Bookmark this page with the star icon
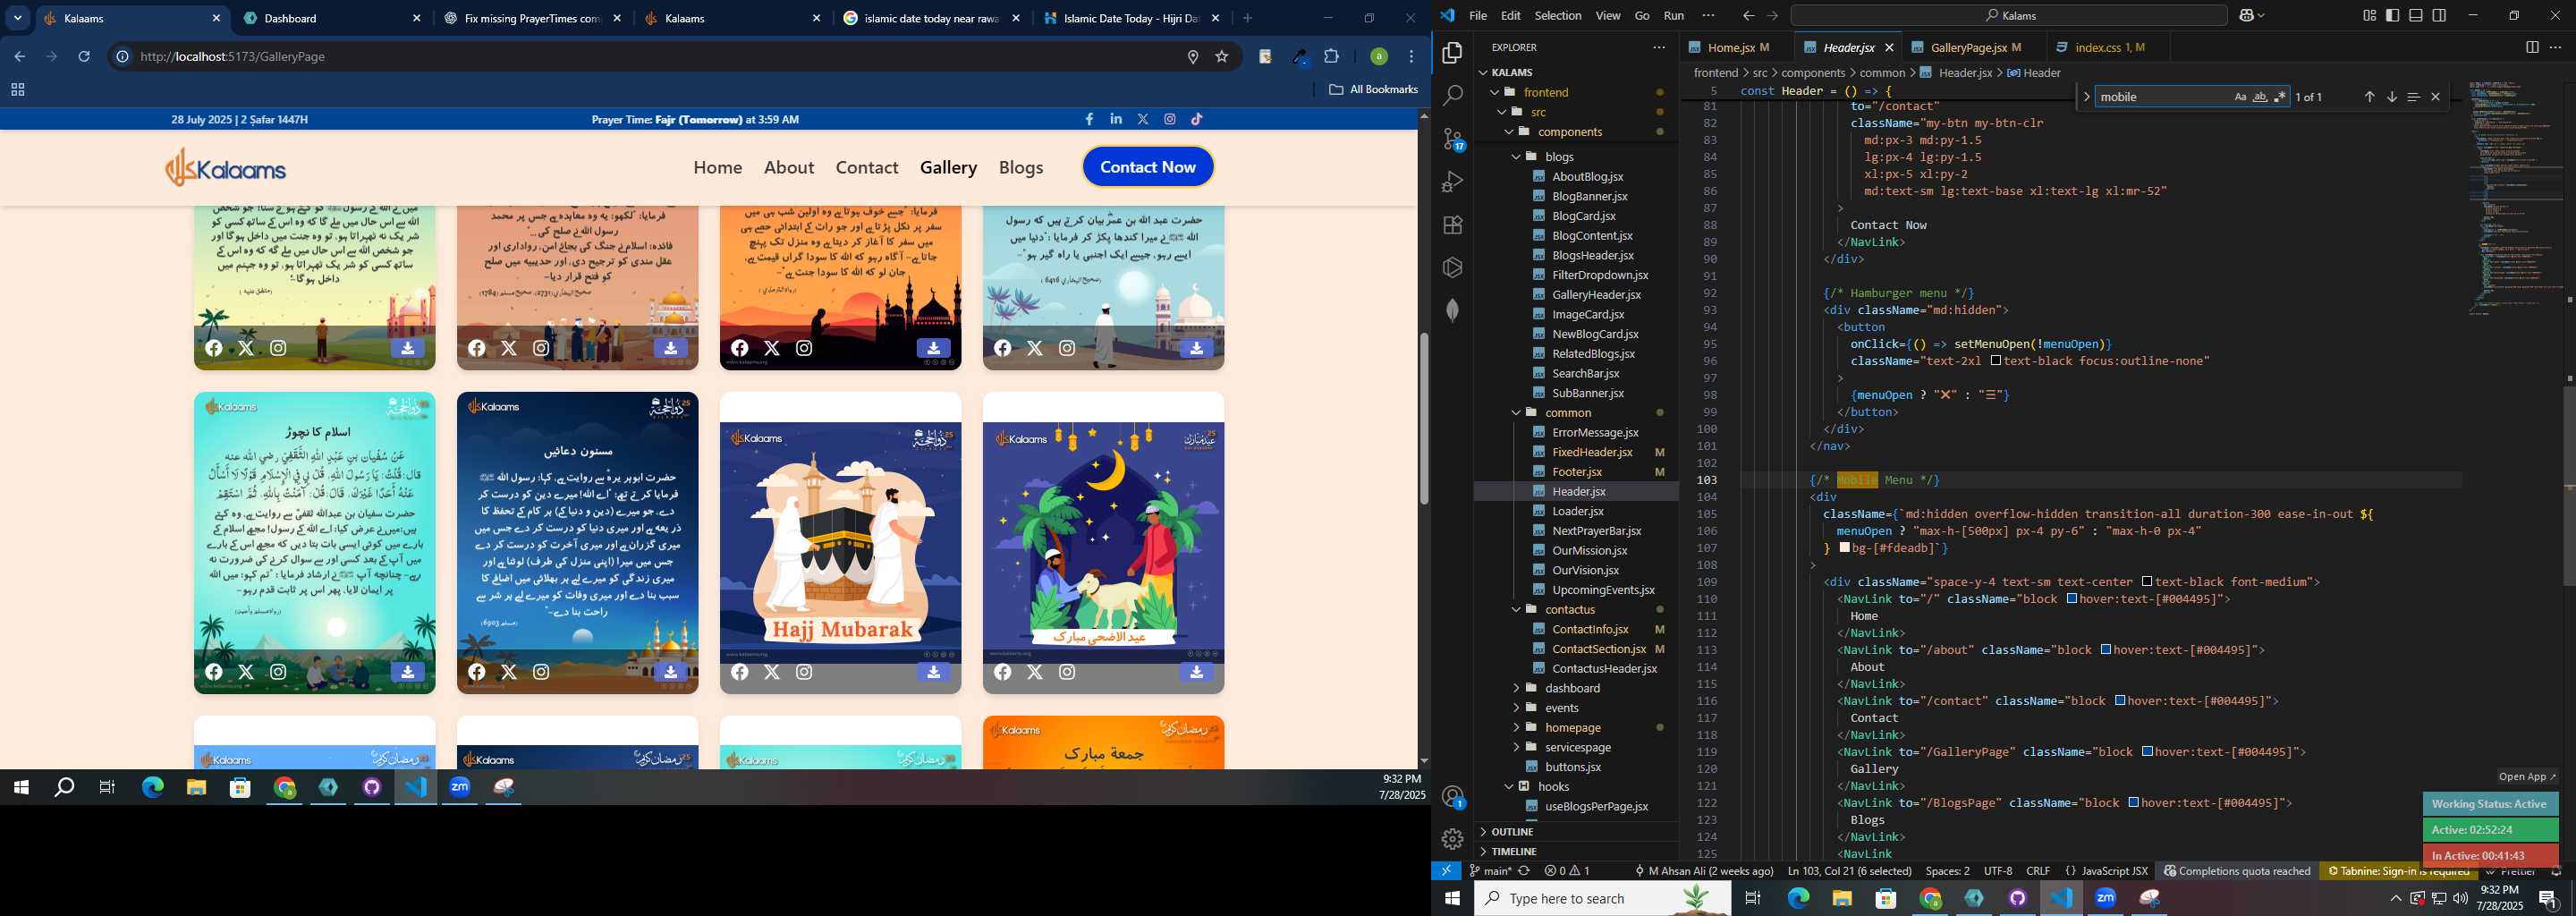 click(x=1221, y=57)
